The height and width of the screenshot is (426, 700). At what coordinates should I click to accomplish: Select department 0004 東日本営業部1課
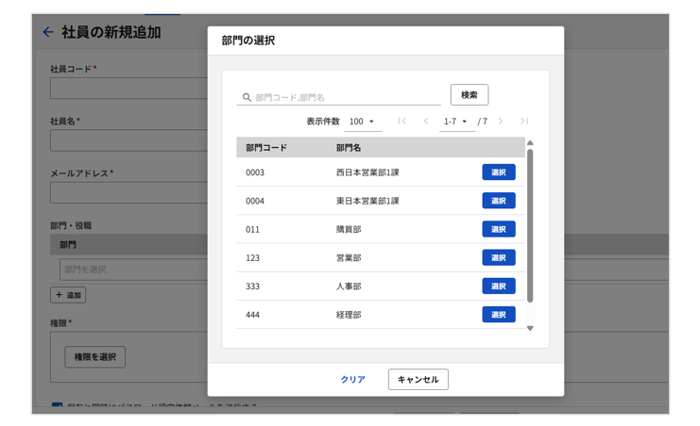pos(499,200)
